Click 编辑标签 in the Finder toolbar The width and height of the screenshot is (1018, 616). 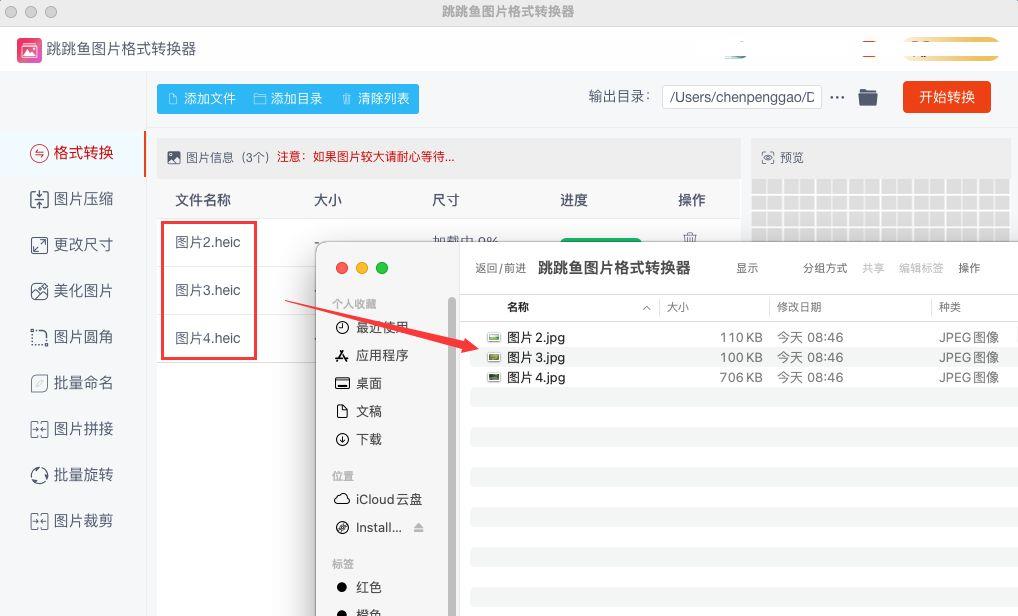[x=921, y=267]
